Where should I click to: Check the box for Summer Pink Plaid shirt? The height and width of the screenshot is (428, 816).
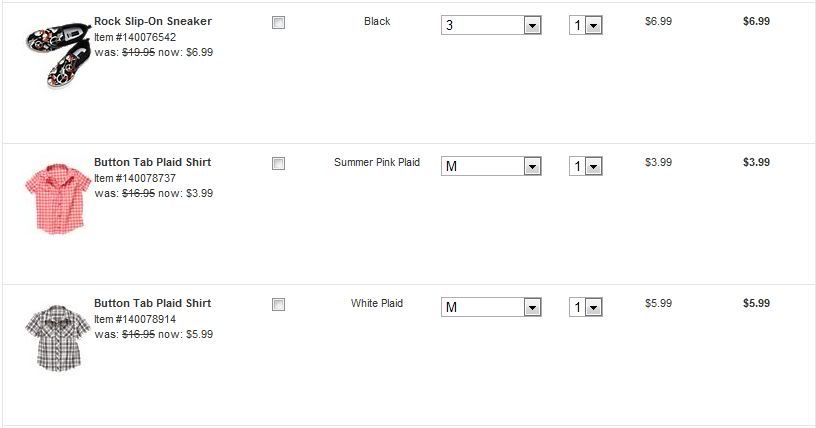pyautogui.click(x=278, y=164)
